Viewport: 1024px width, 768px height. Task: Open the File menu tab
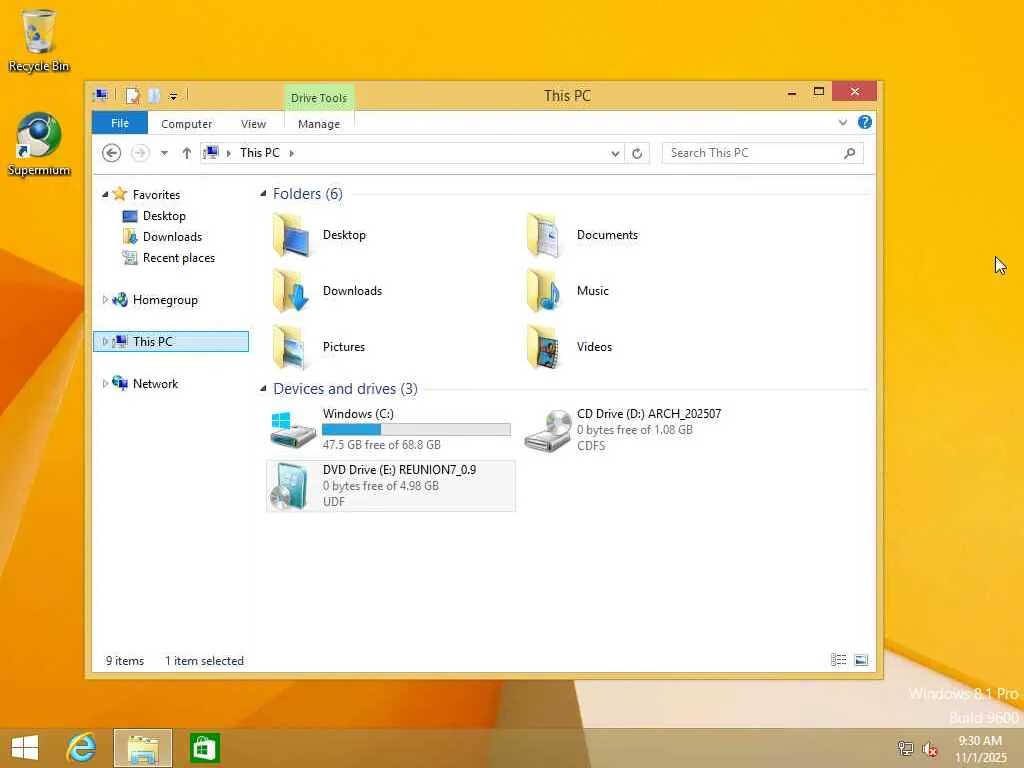[120, 123]
